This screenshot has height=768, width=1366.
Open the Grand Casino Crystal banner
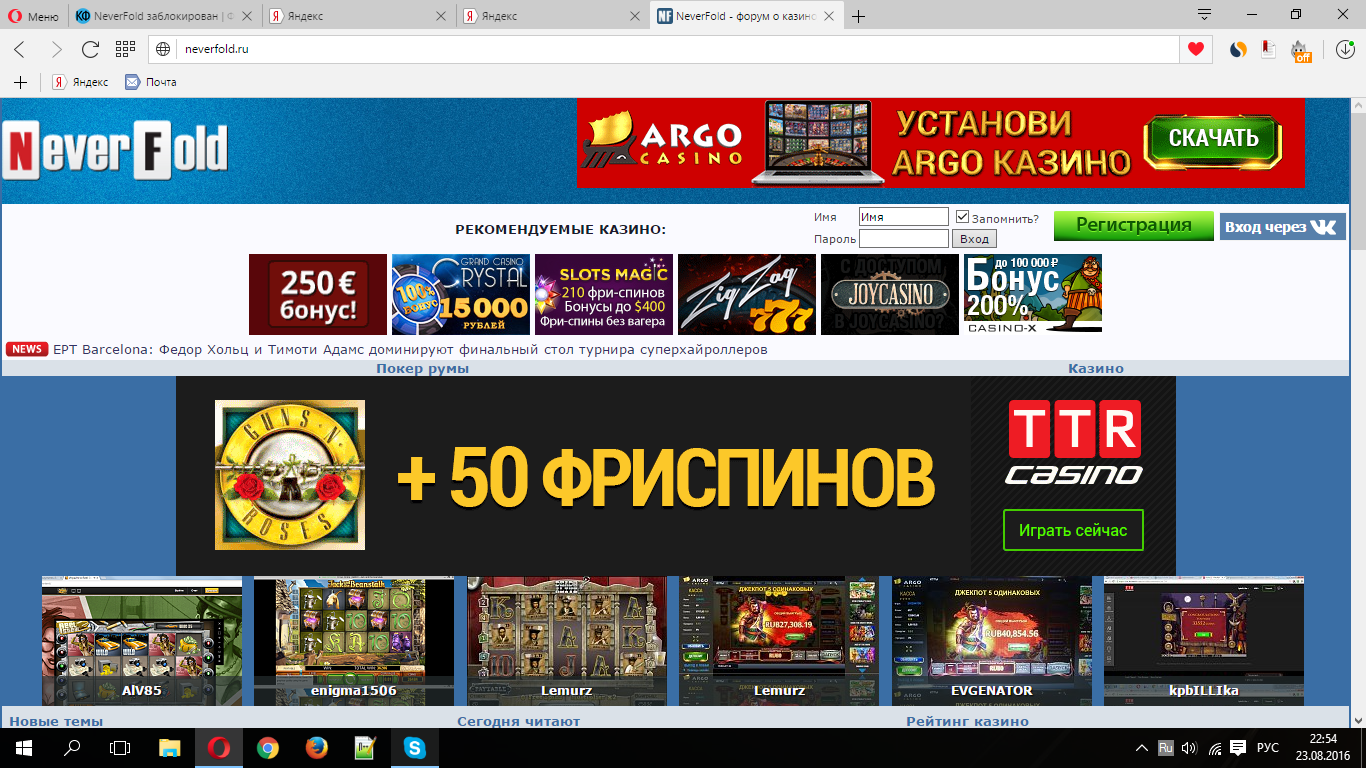click(460, 294)
